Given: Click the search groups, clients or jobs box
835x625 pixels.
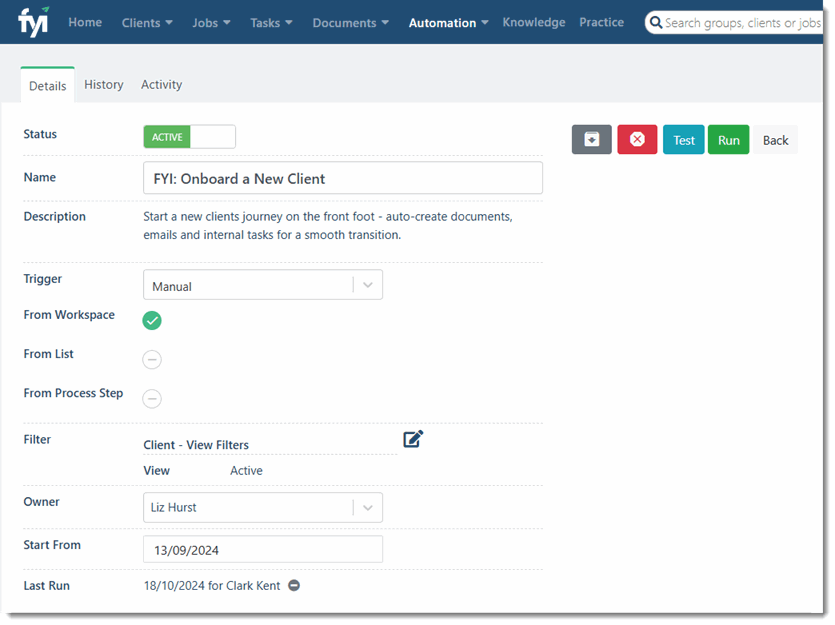Looking at the screenshot, I should [x=735, y=23].
